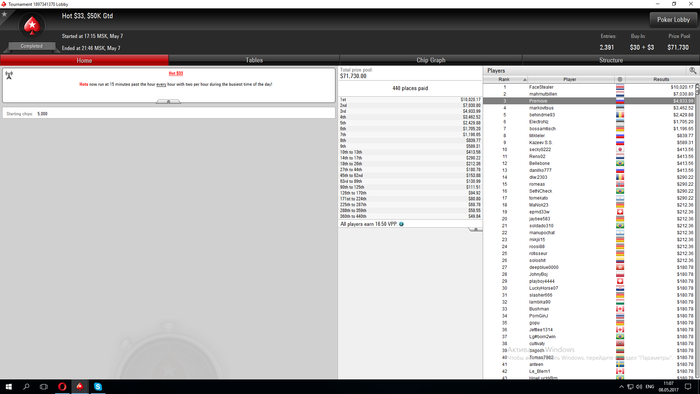Sort by the Player column header
The width and height of the screenshot is (700, 394).
pyautogui.click(x=571, y=79)
